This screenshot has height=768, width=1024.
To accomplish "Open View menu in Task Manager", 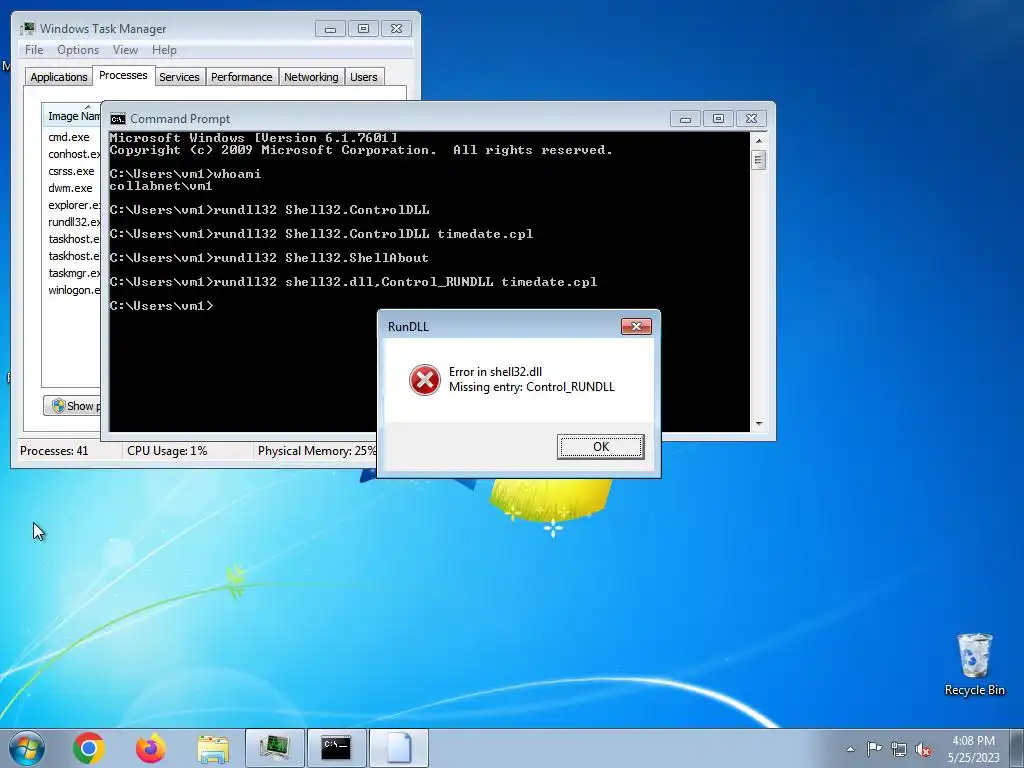I will pyautogui.click(x=125, y=50).
